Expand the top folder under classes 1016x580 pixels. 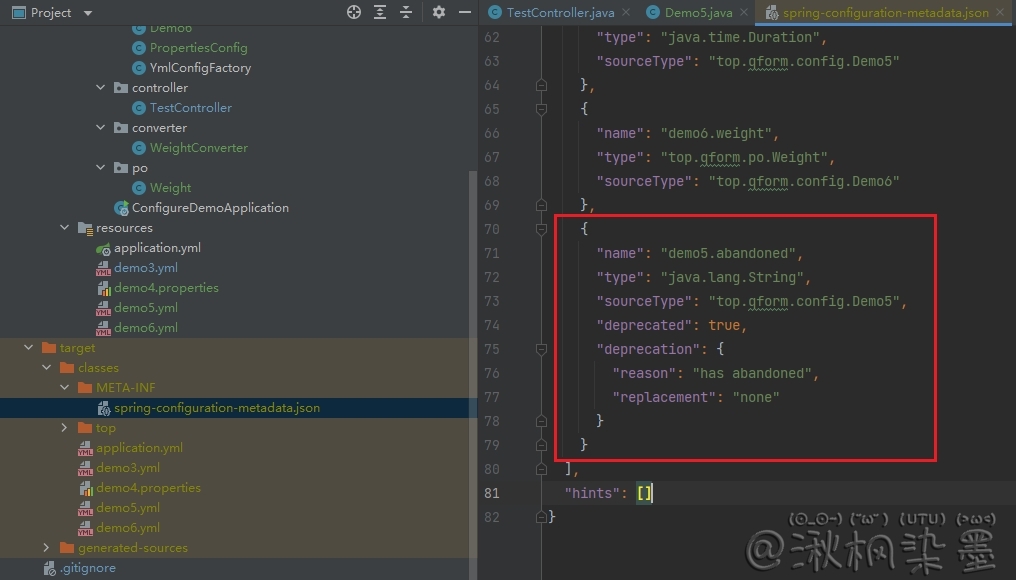(65, 428)
